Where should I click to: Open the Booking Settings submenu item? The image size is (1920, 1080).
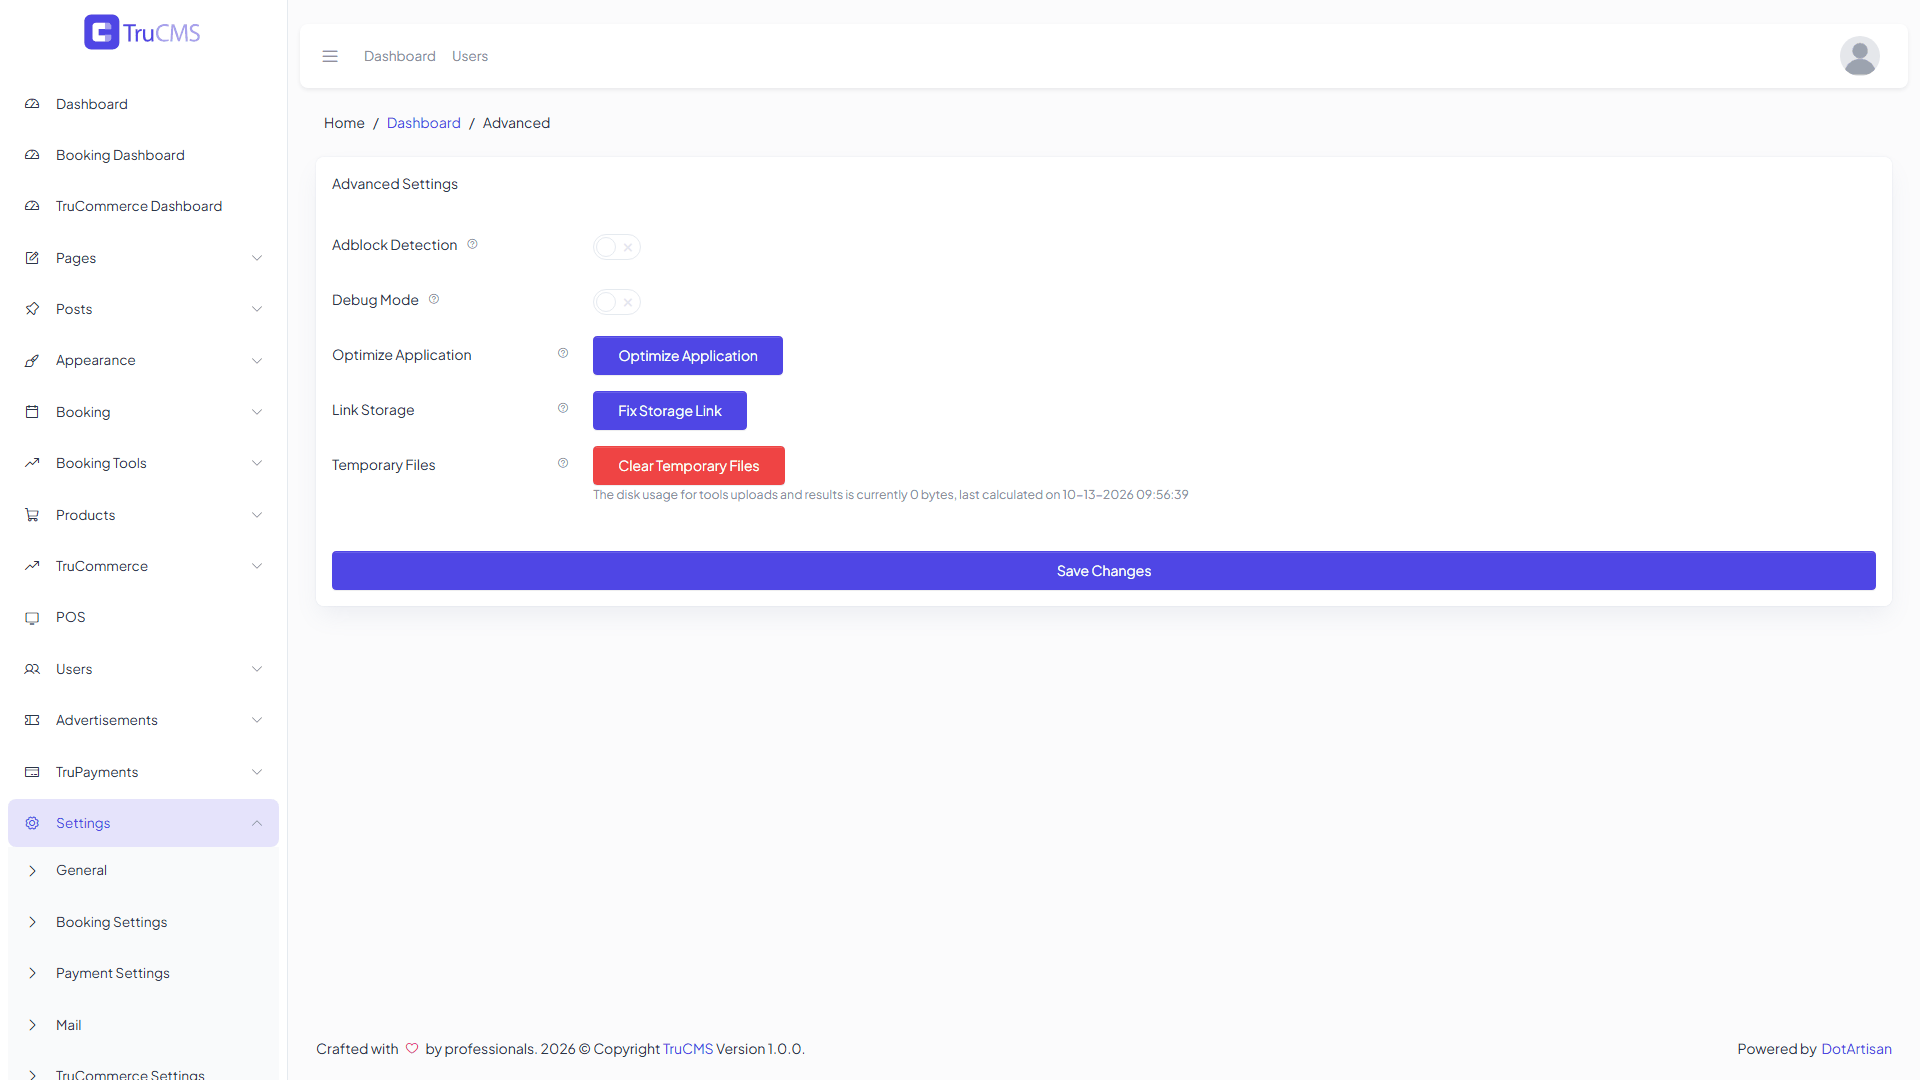click(x=143, y=922)
